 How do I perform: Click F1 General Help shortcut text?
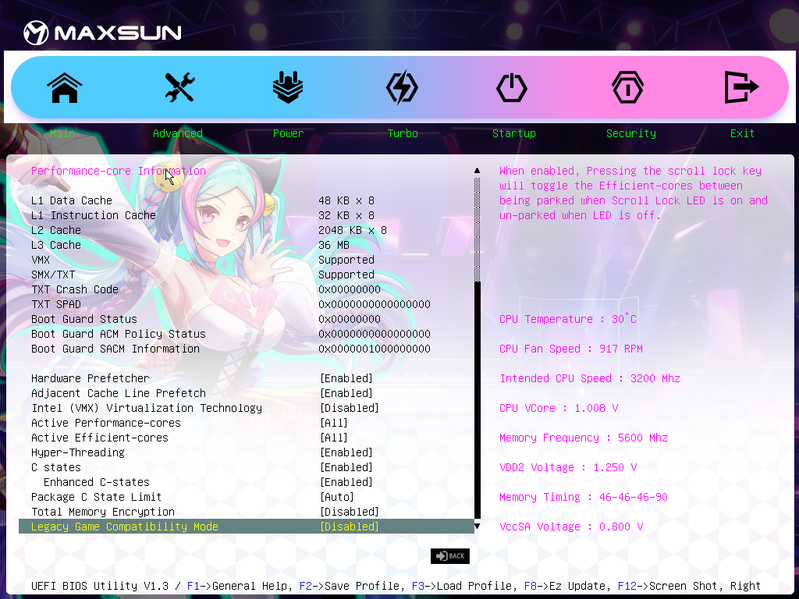[x=240, y=586]
